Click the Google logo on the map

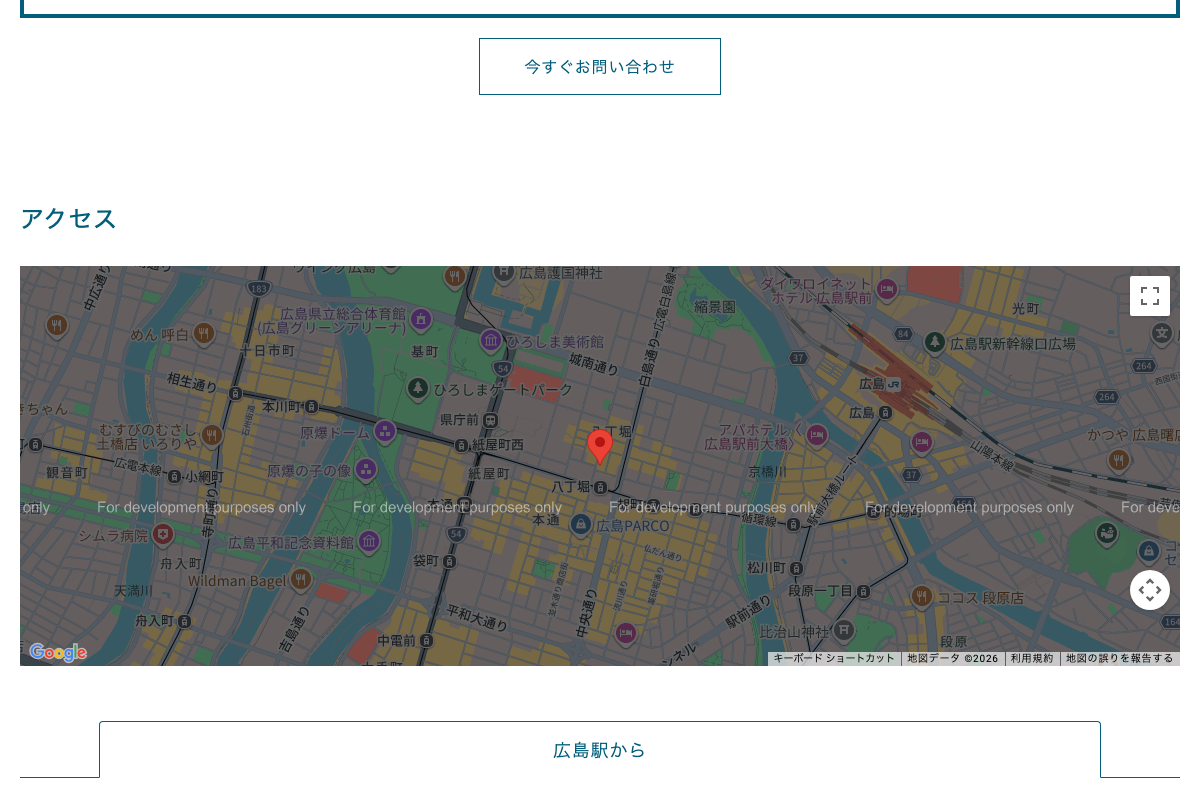pos(58,652)
